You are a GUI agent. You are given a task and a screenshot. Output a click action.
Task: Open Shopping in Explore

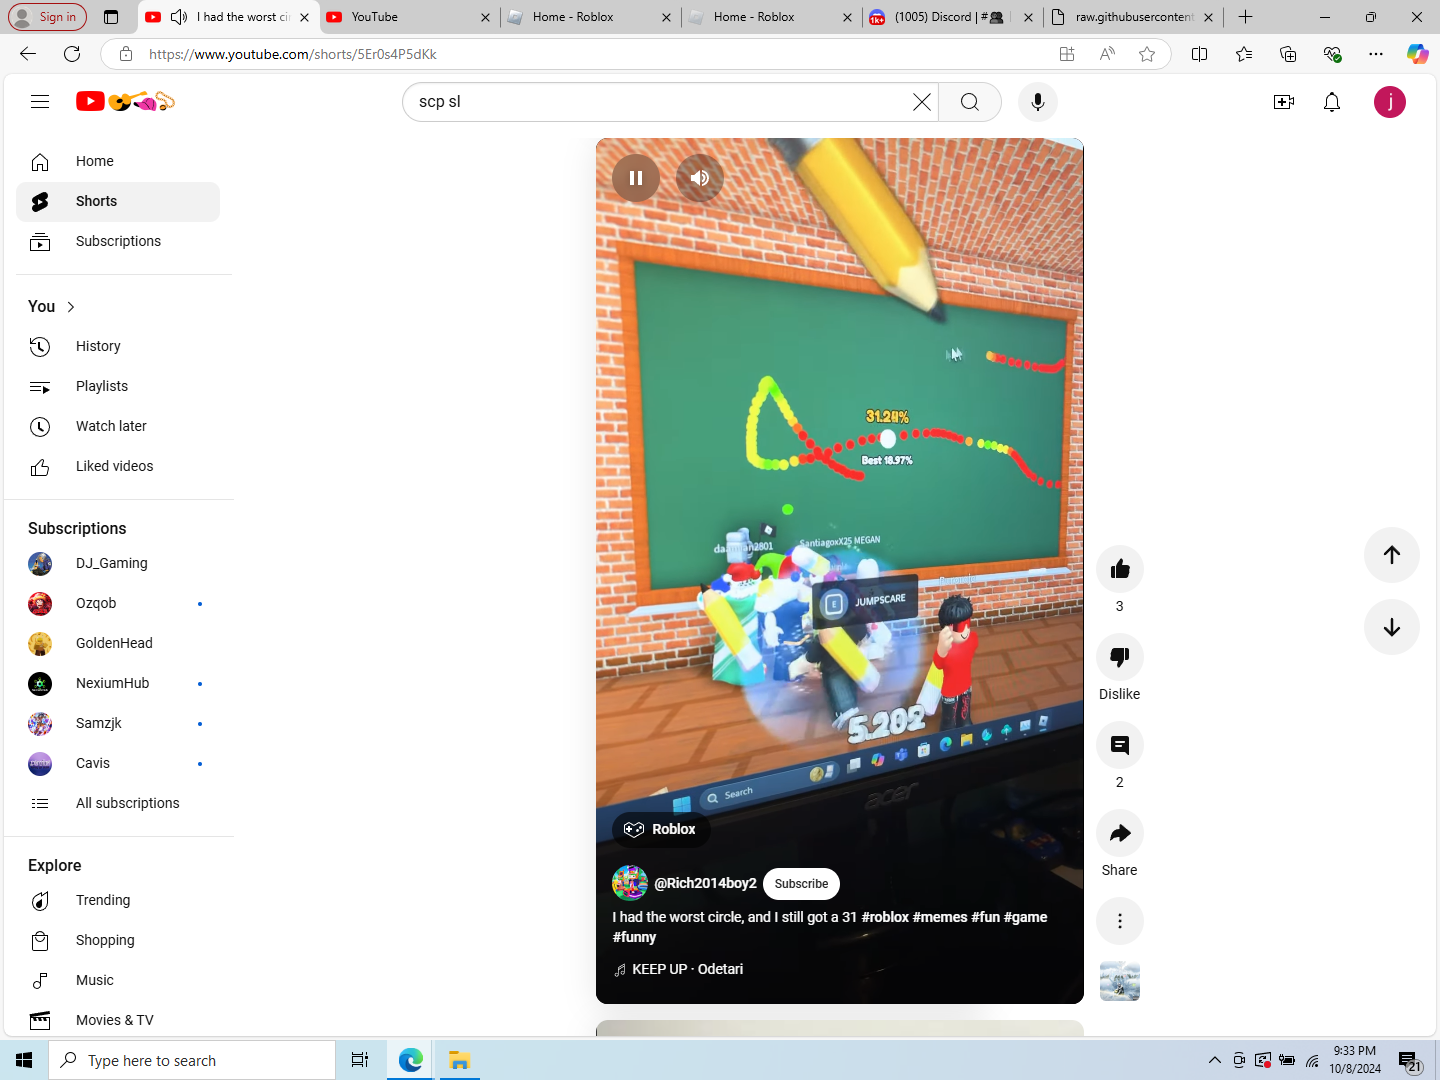click(x=118, y=940)
